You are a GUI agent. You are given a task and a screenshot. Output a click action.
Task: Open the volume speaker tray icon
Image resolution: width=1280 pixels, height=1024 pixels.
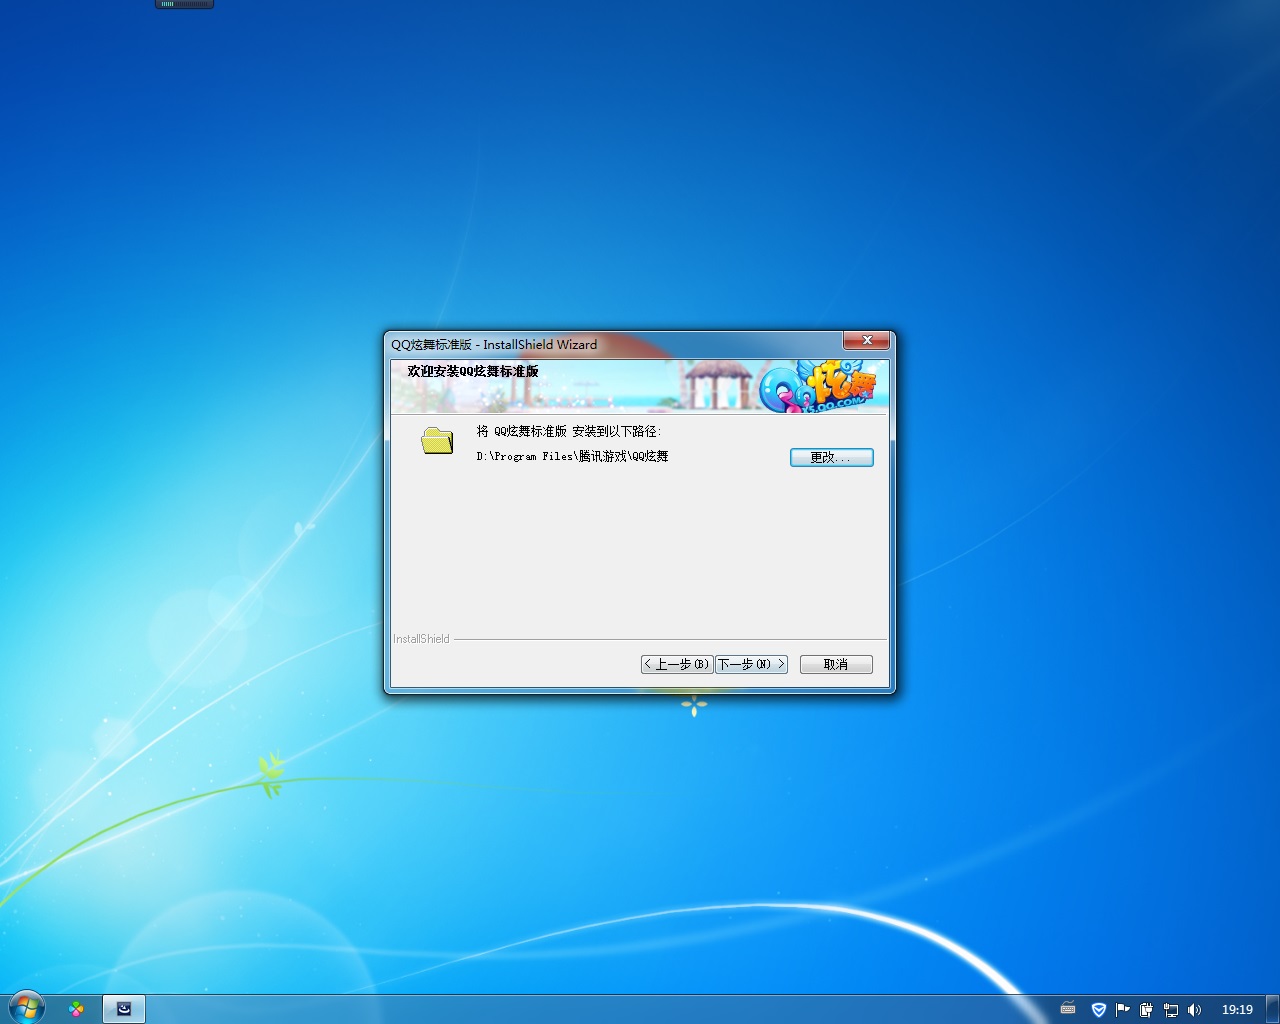point(1194,1009)
